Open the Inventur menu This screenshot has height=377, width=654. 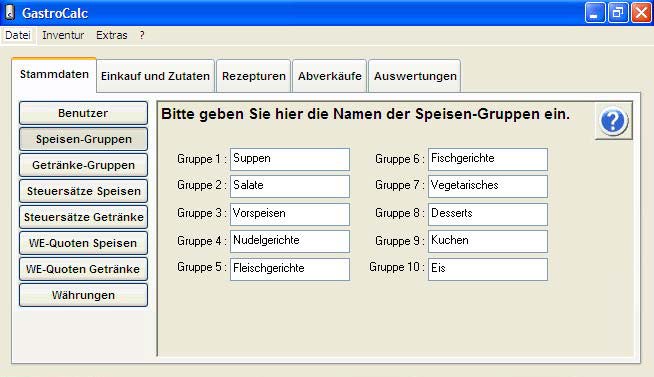point(63,35)
